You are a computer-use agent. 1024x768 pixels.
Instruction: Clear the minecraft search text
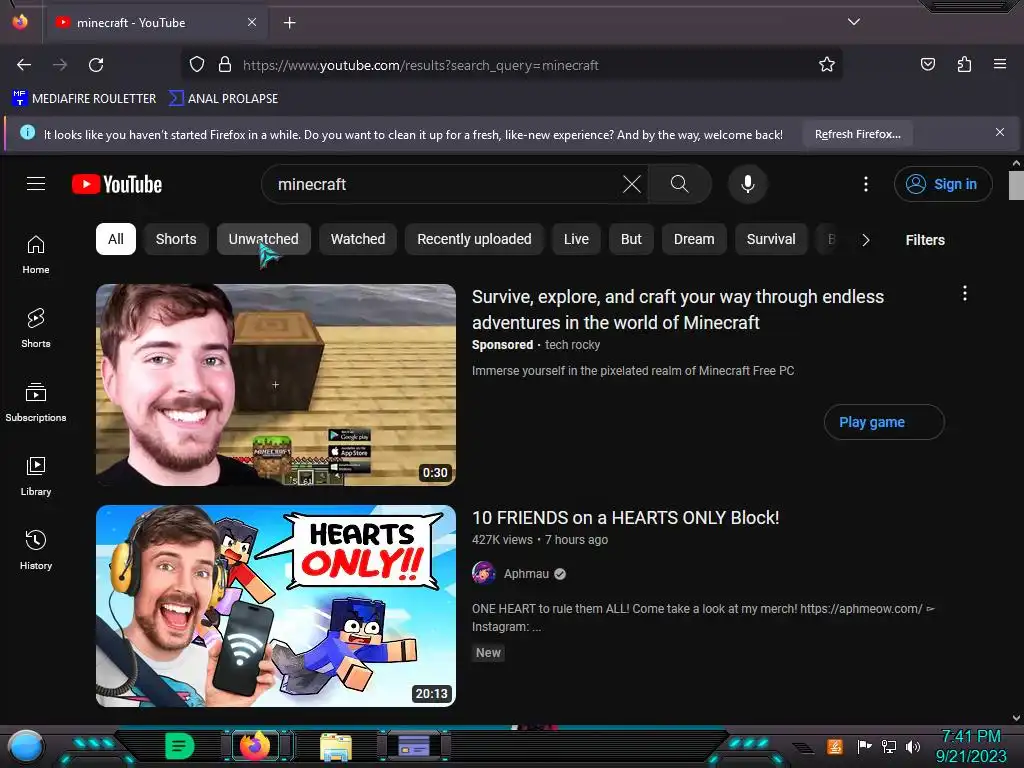[632, 184]
